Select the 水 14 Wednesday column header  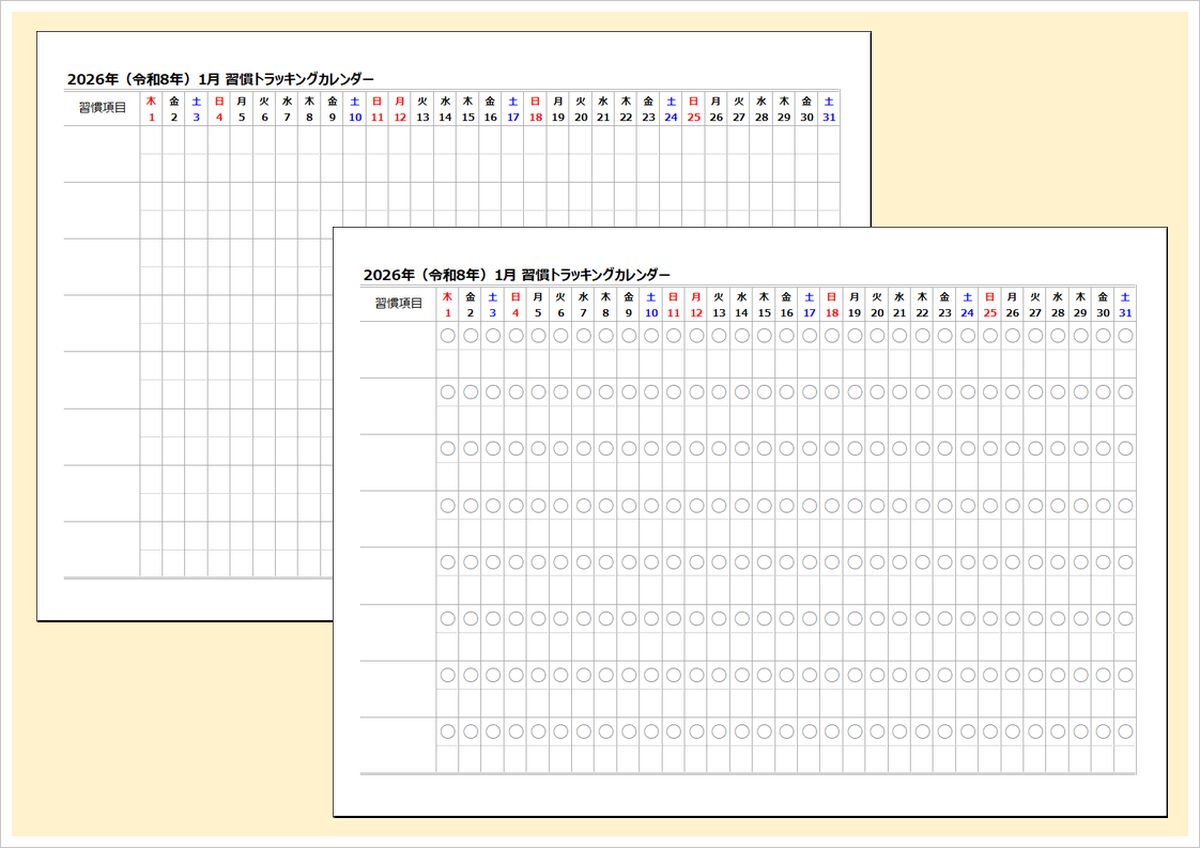pyautogui.click(x=741, y=304)
